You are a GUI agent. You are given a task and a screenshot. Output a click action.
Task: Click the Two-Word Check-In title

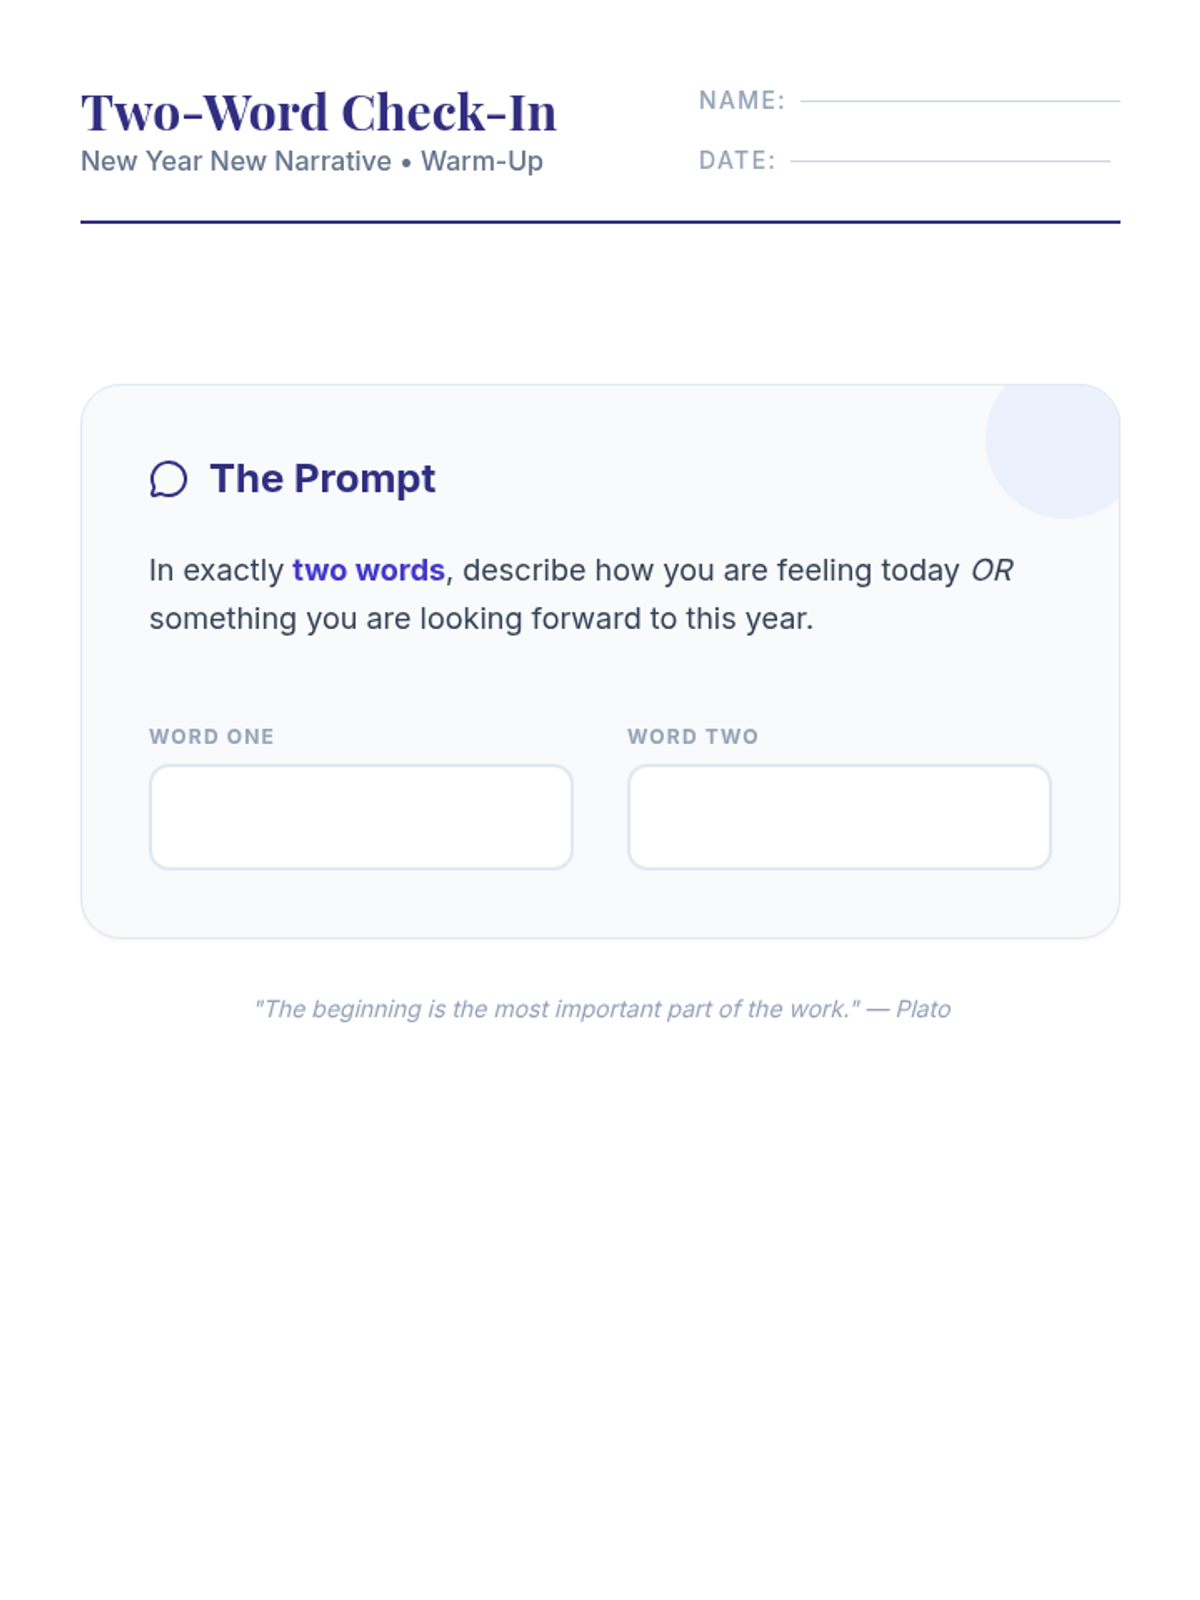pos(318,112)
